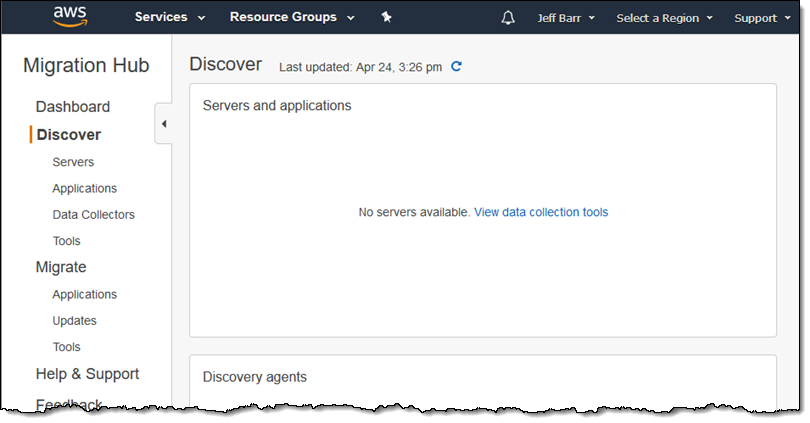
Task: Open Help & Support in the sidebar
Action: [87, 374]
